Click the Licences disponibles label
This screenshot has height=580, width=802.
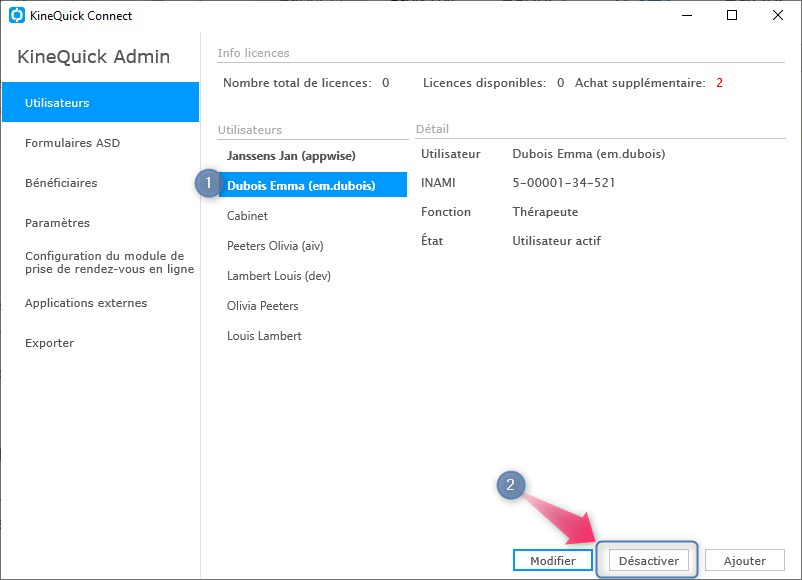[484, 83]
